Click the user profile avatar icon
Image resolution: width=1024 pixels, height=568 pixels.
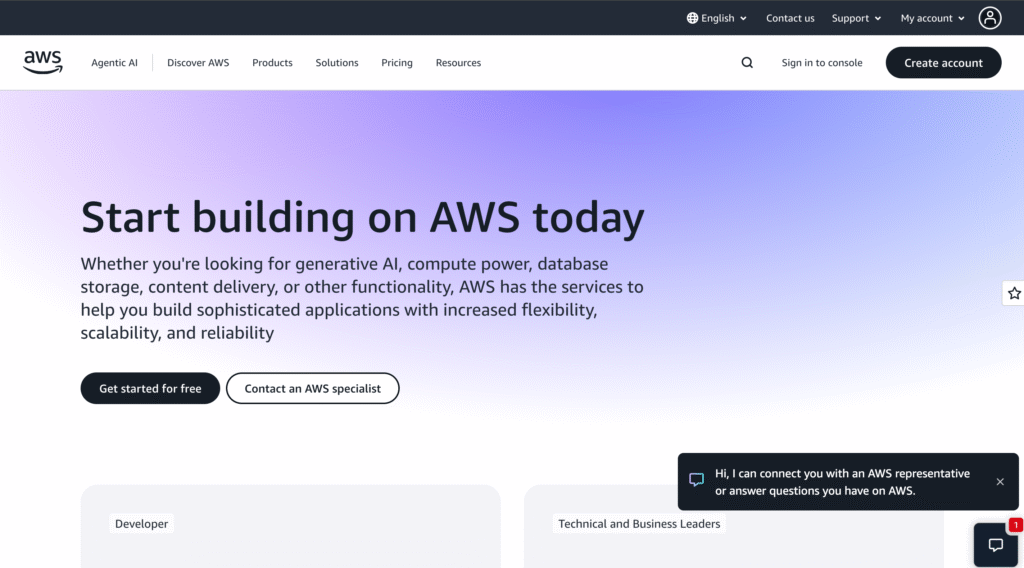[990, 18]
